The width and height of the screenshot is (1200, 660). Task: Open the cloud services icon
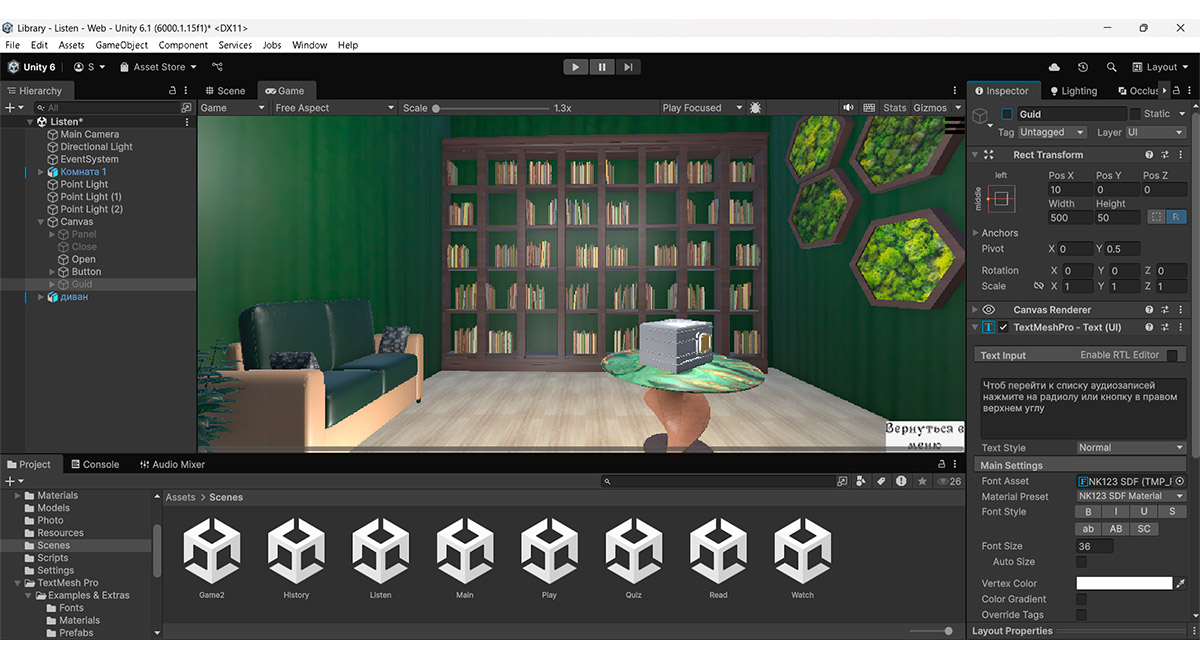coord(1053,67)
